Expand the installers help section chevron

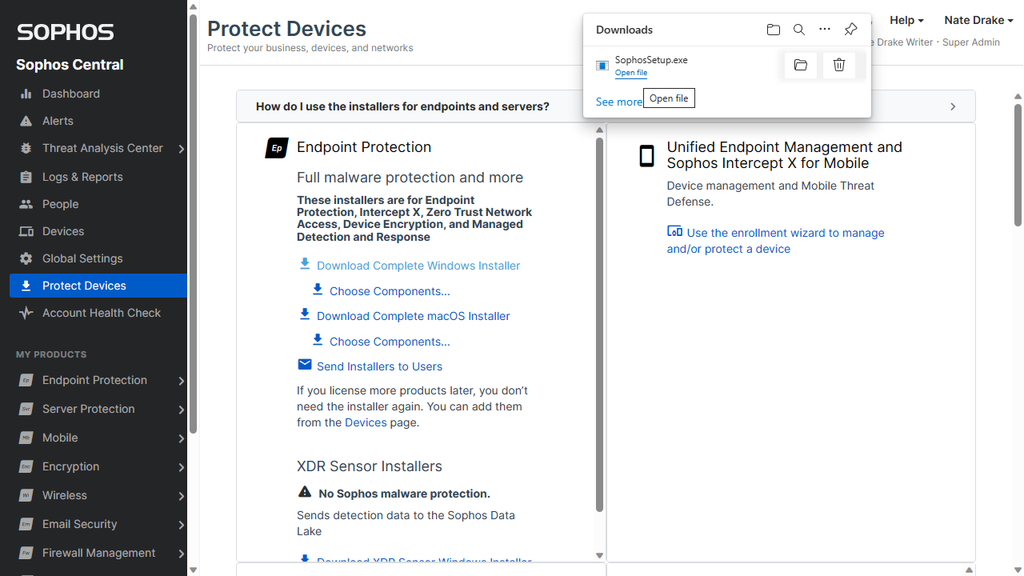click(953, 106)
